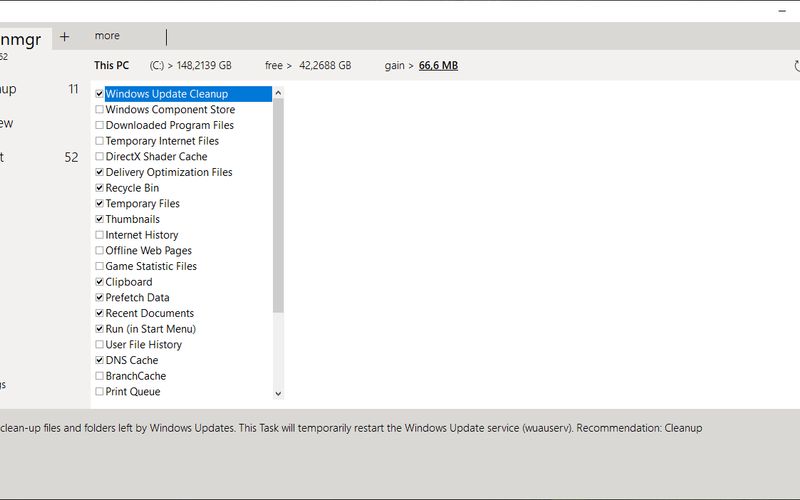This screenshot has width=800, height=500.
Task: Enable the Windows Component Store checkbox
Action: pos(99,110)
